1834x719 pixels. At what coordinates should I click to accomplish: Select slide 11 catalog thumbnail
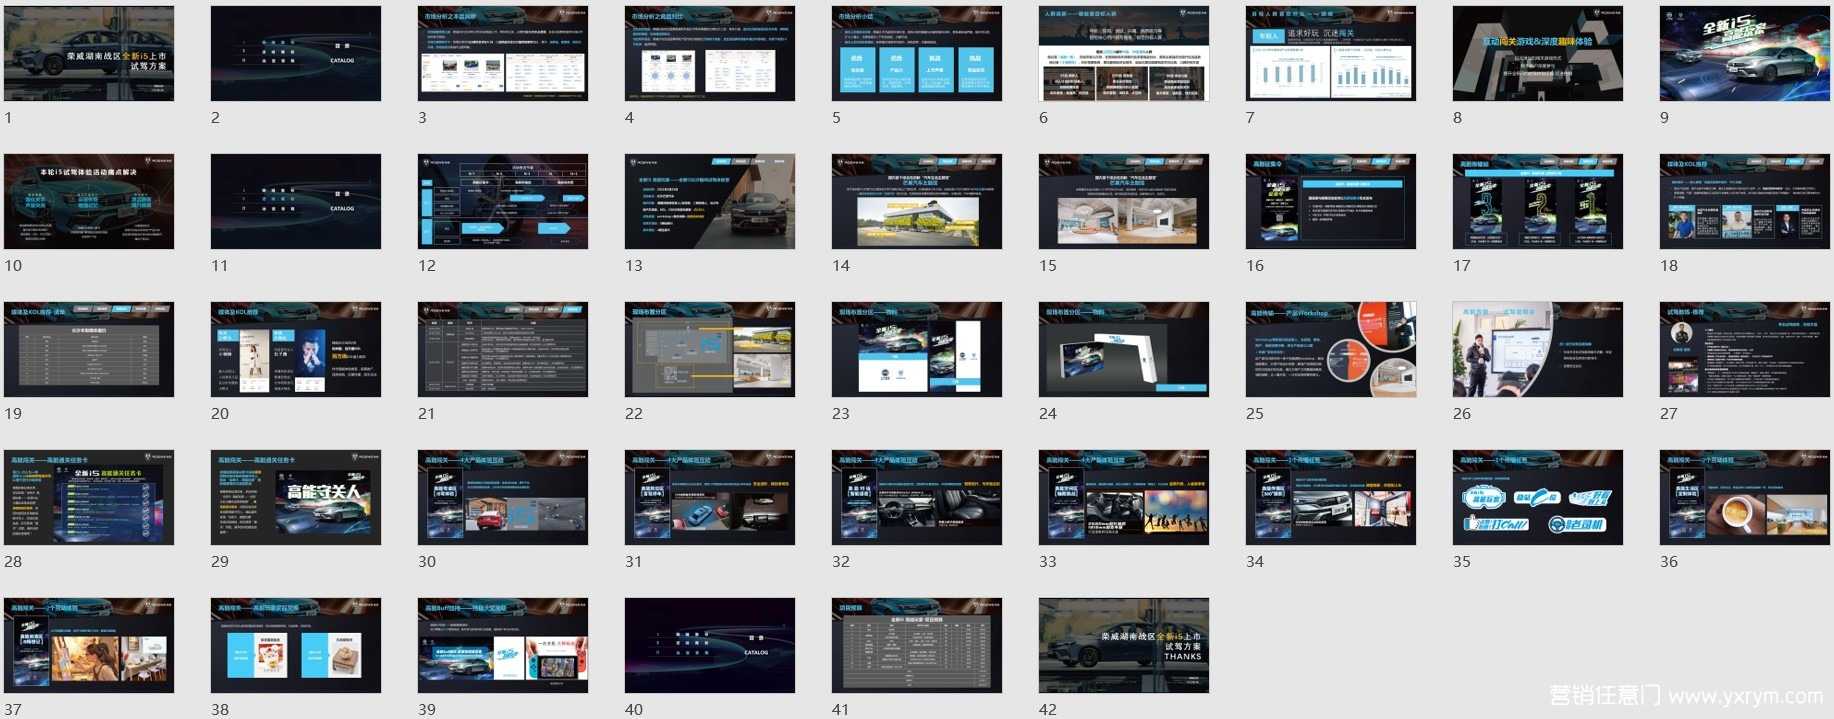pyautogui.click(x=296, y=201)
